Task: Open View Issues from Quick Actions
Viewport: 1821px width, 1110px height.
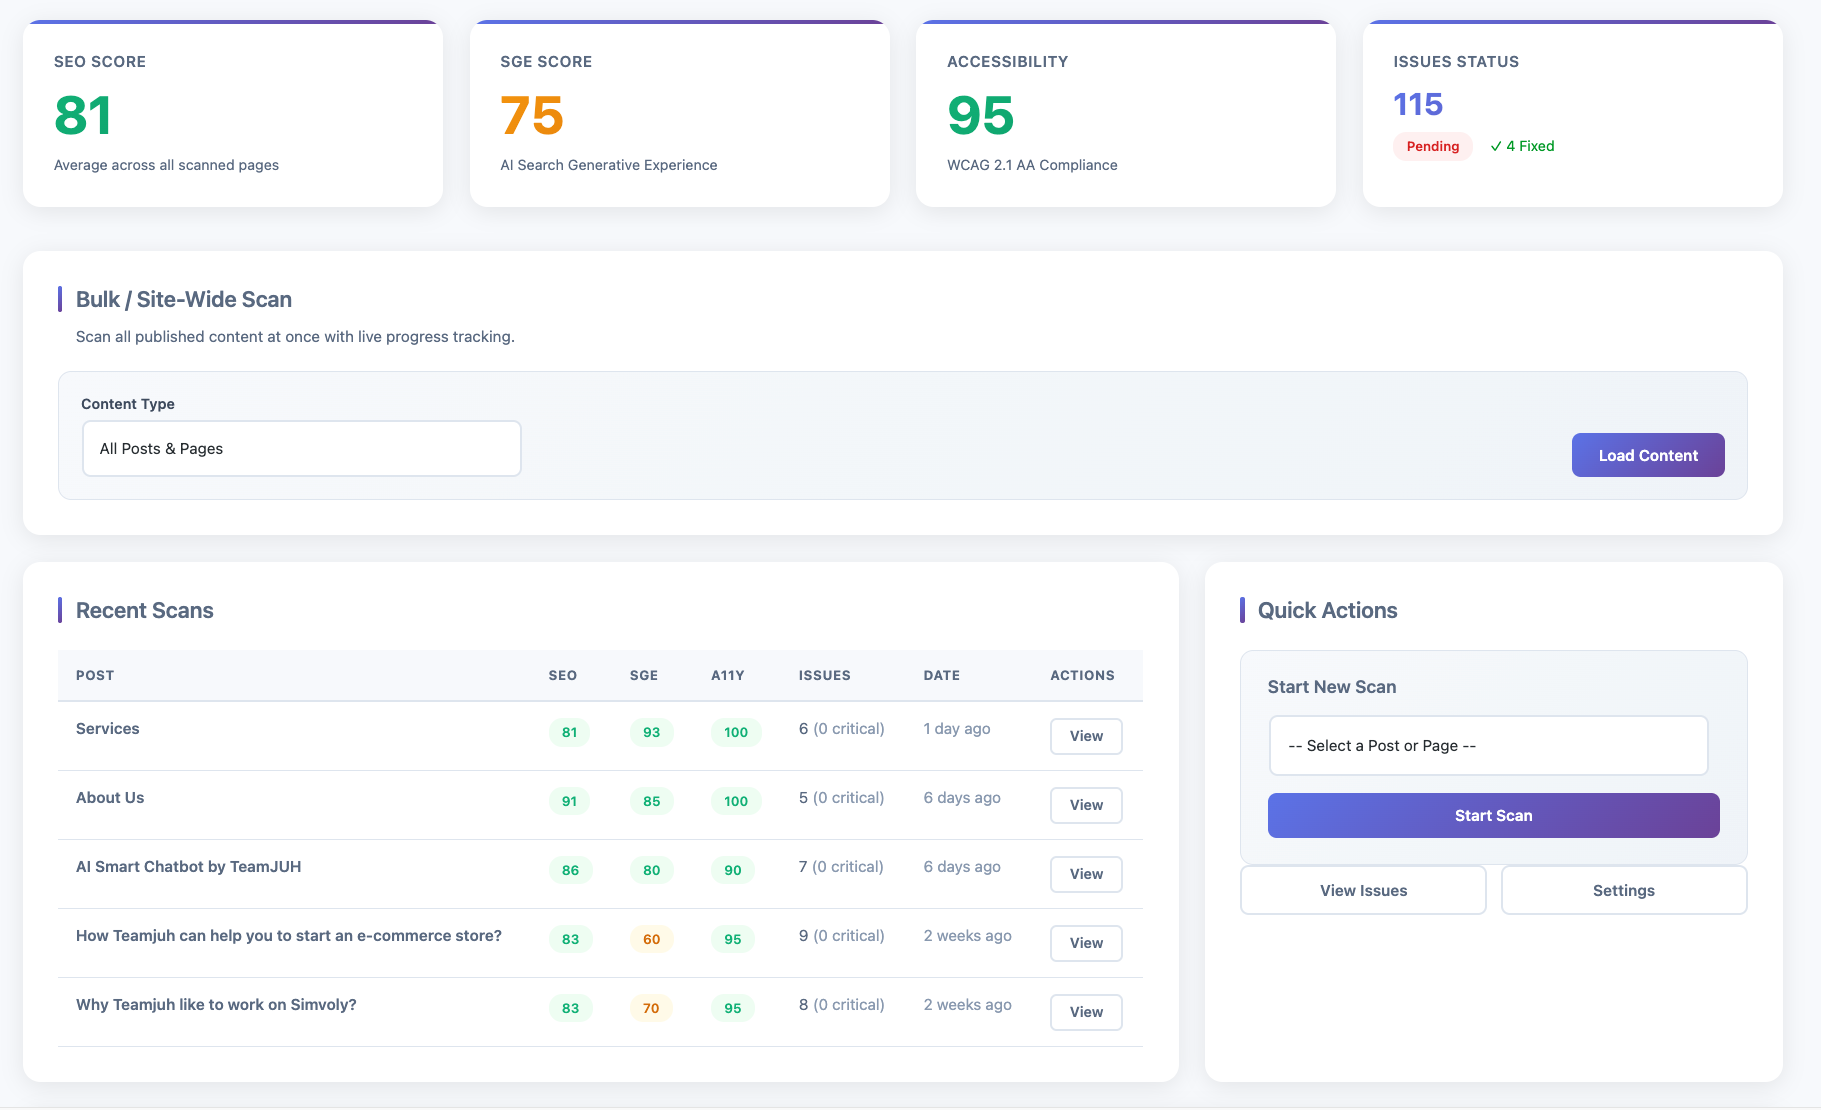Action: click(1362, 890)
